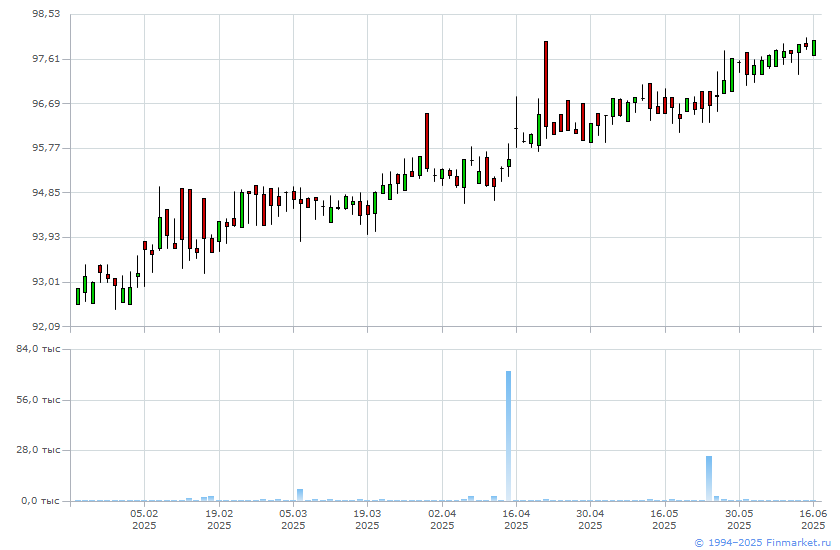This screenshot has width=840, height=550.
Task: Select the 93,93 price axis label
Action: click(x=47, y=237)
